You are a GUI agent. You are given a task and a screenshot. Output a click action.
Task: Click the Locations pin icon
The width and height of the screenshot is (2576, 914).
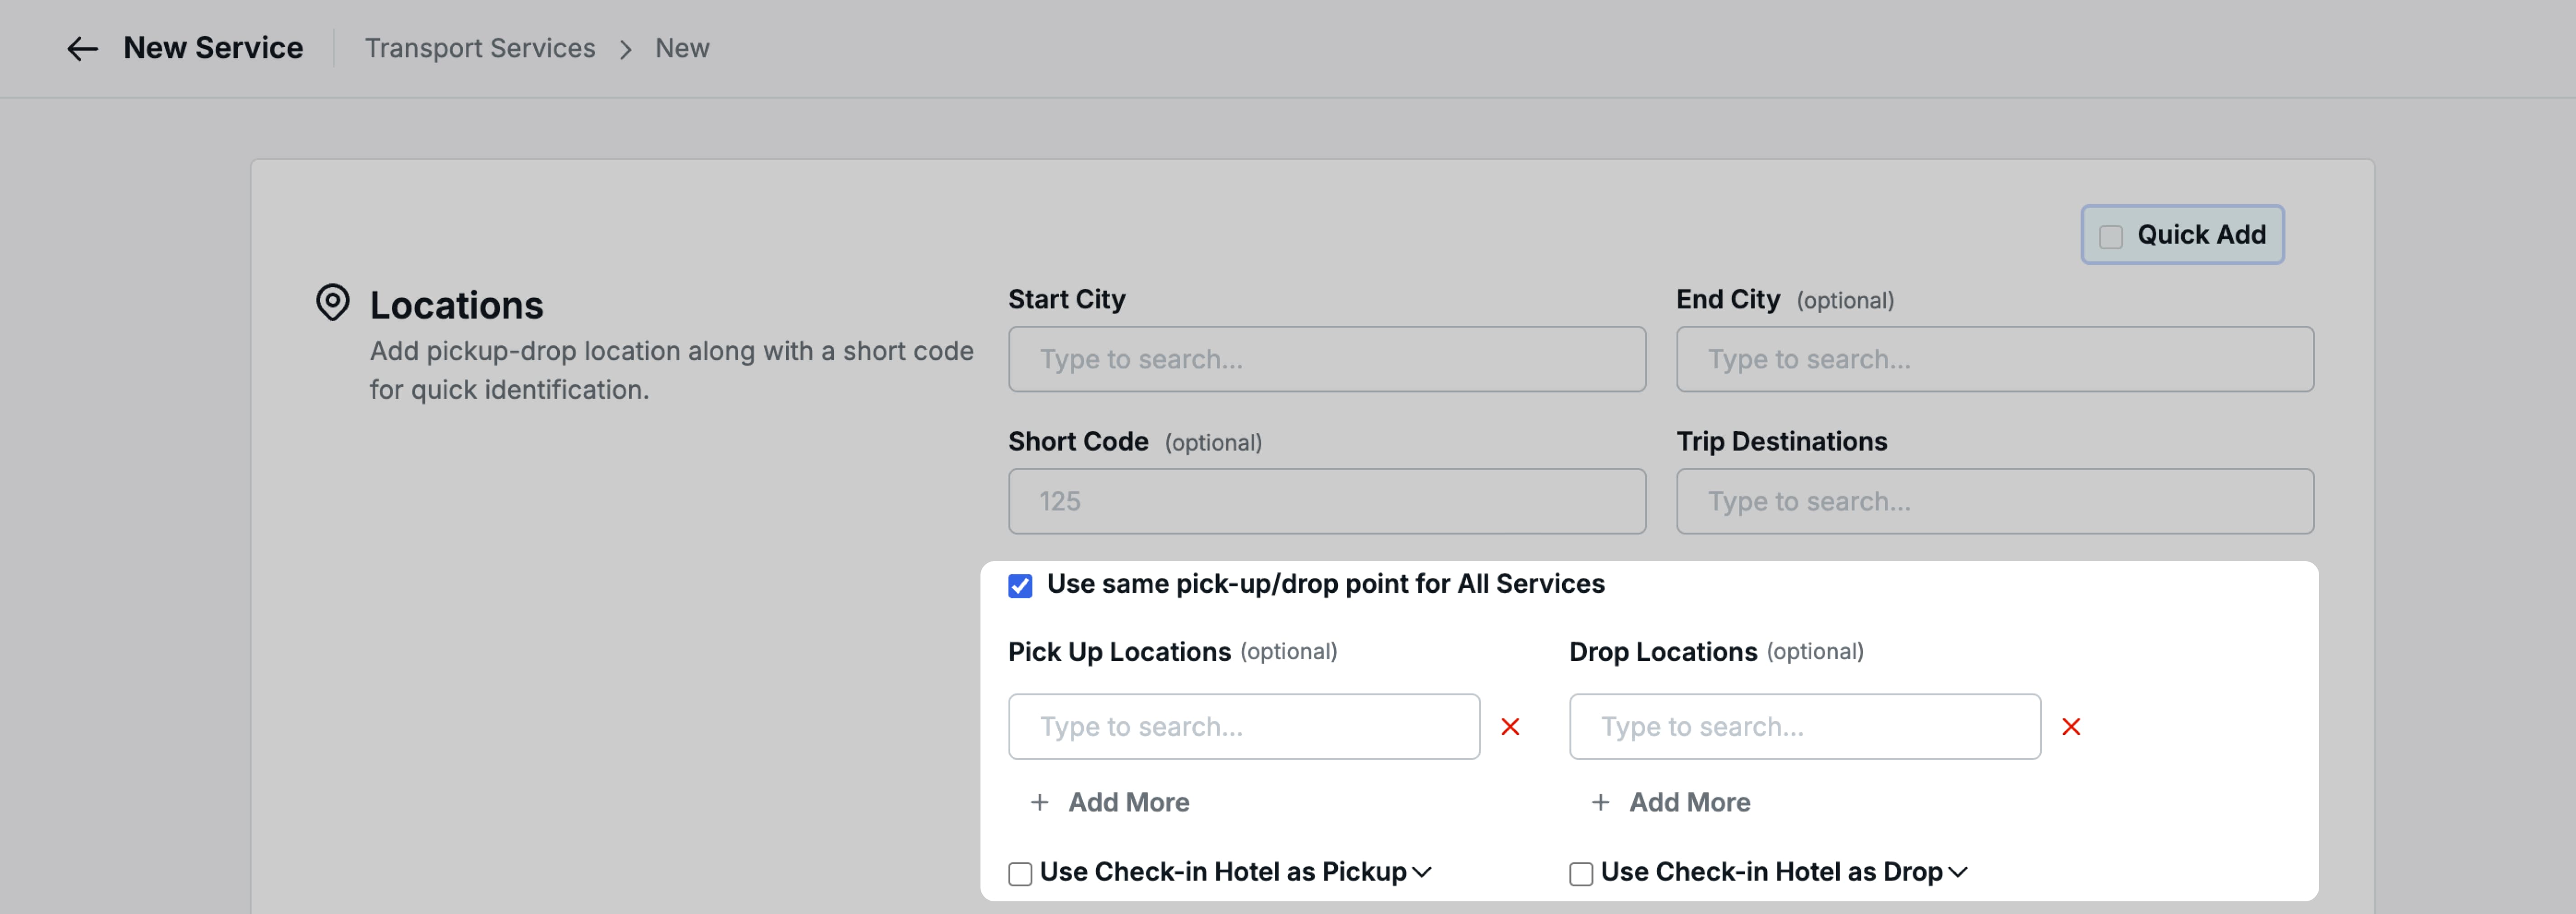point(333,302)
